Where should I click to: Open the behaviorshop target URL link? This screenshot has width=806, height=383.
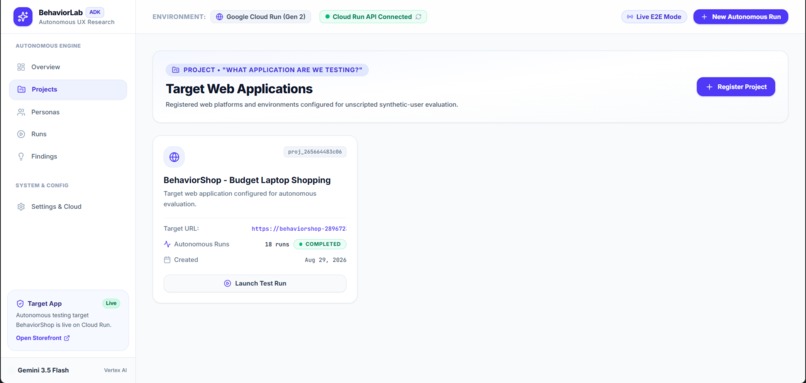tap(299, 229)
